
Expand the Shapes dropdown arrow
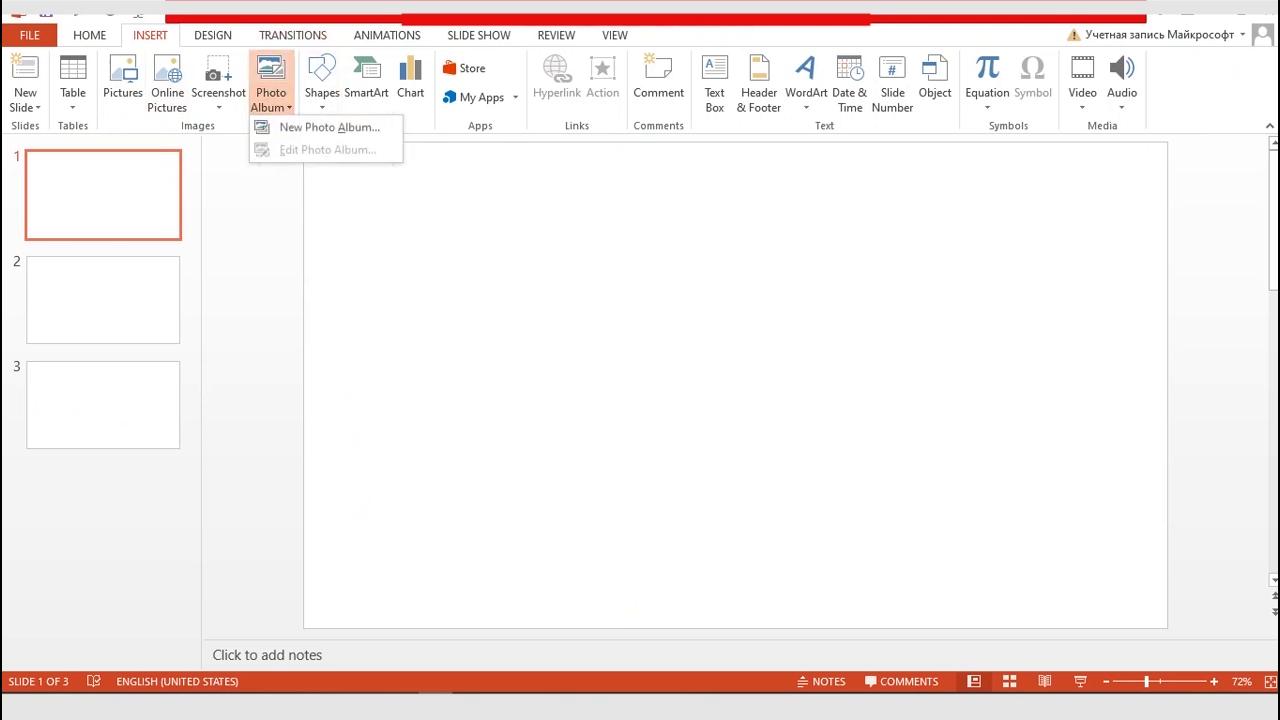322,108
